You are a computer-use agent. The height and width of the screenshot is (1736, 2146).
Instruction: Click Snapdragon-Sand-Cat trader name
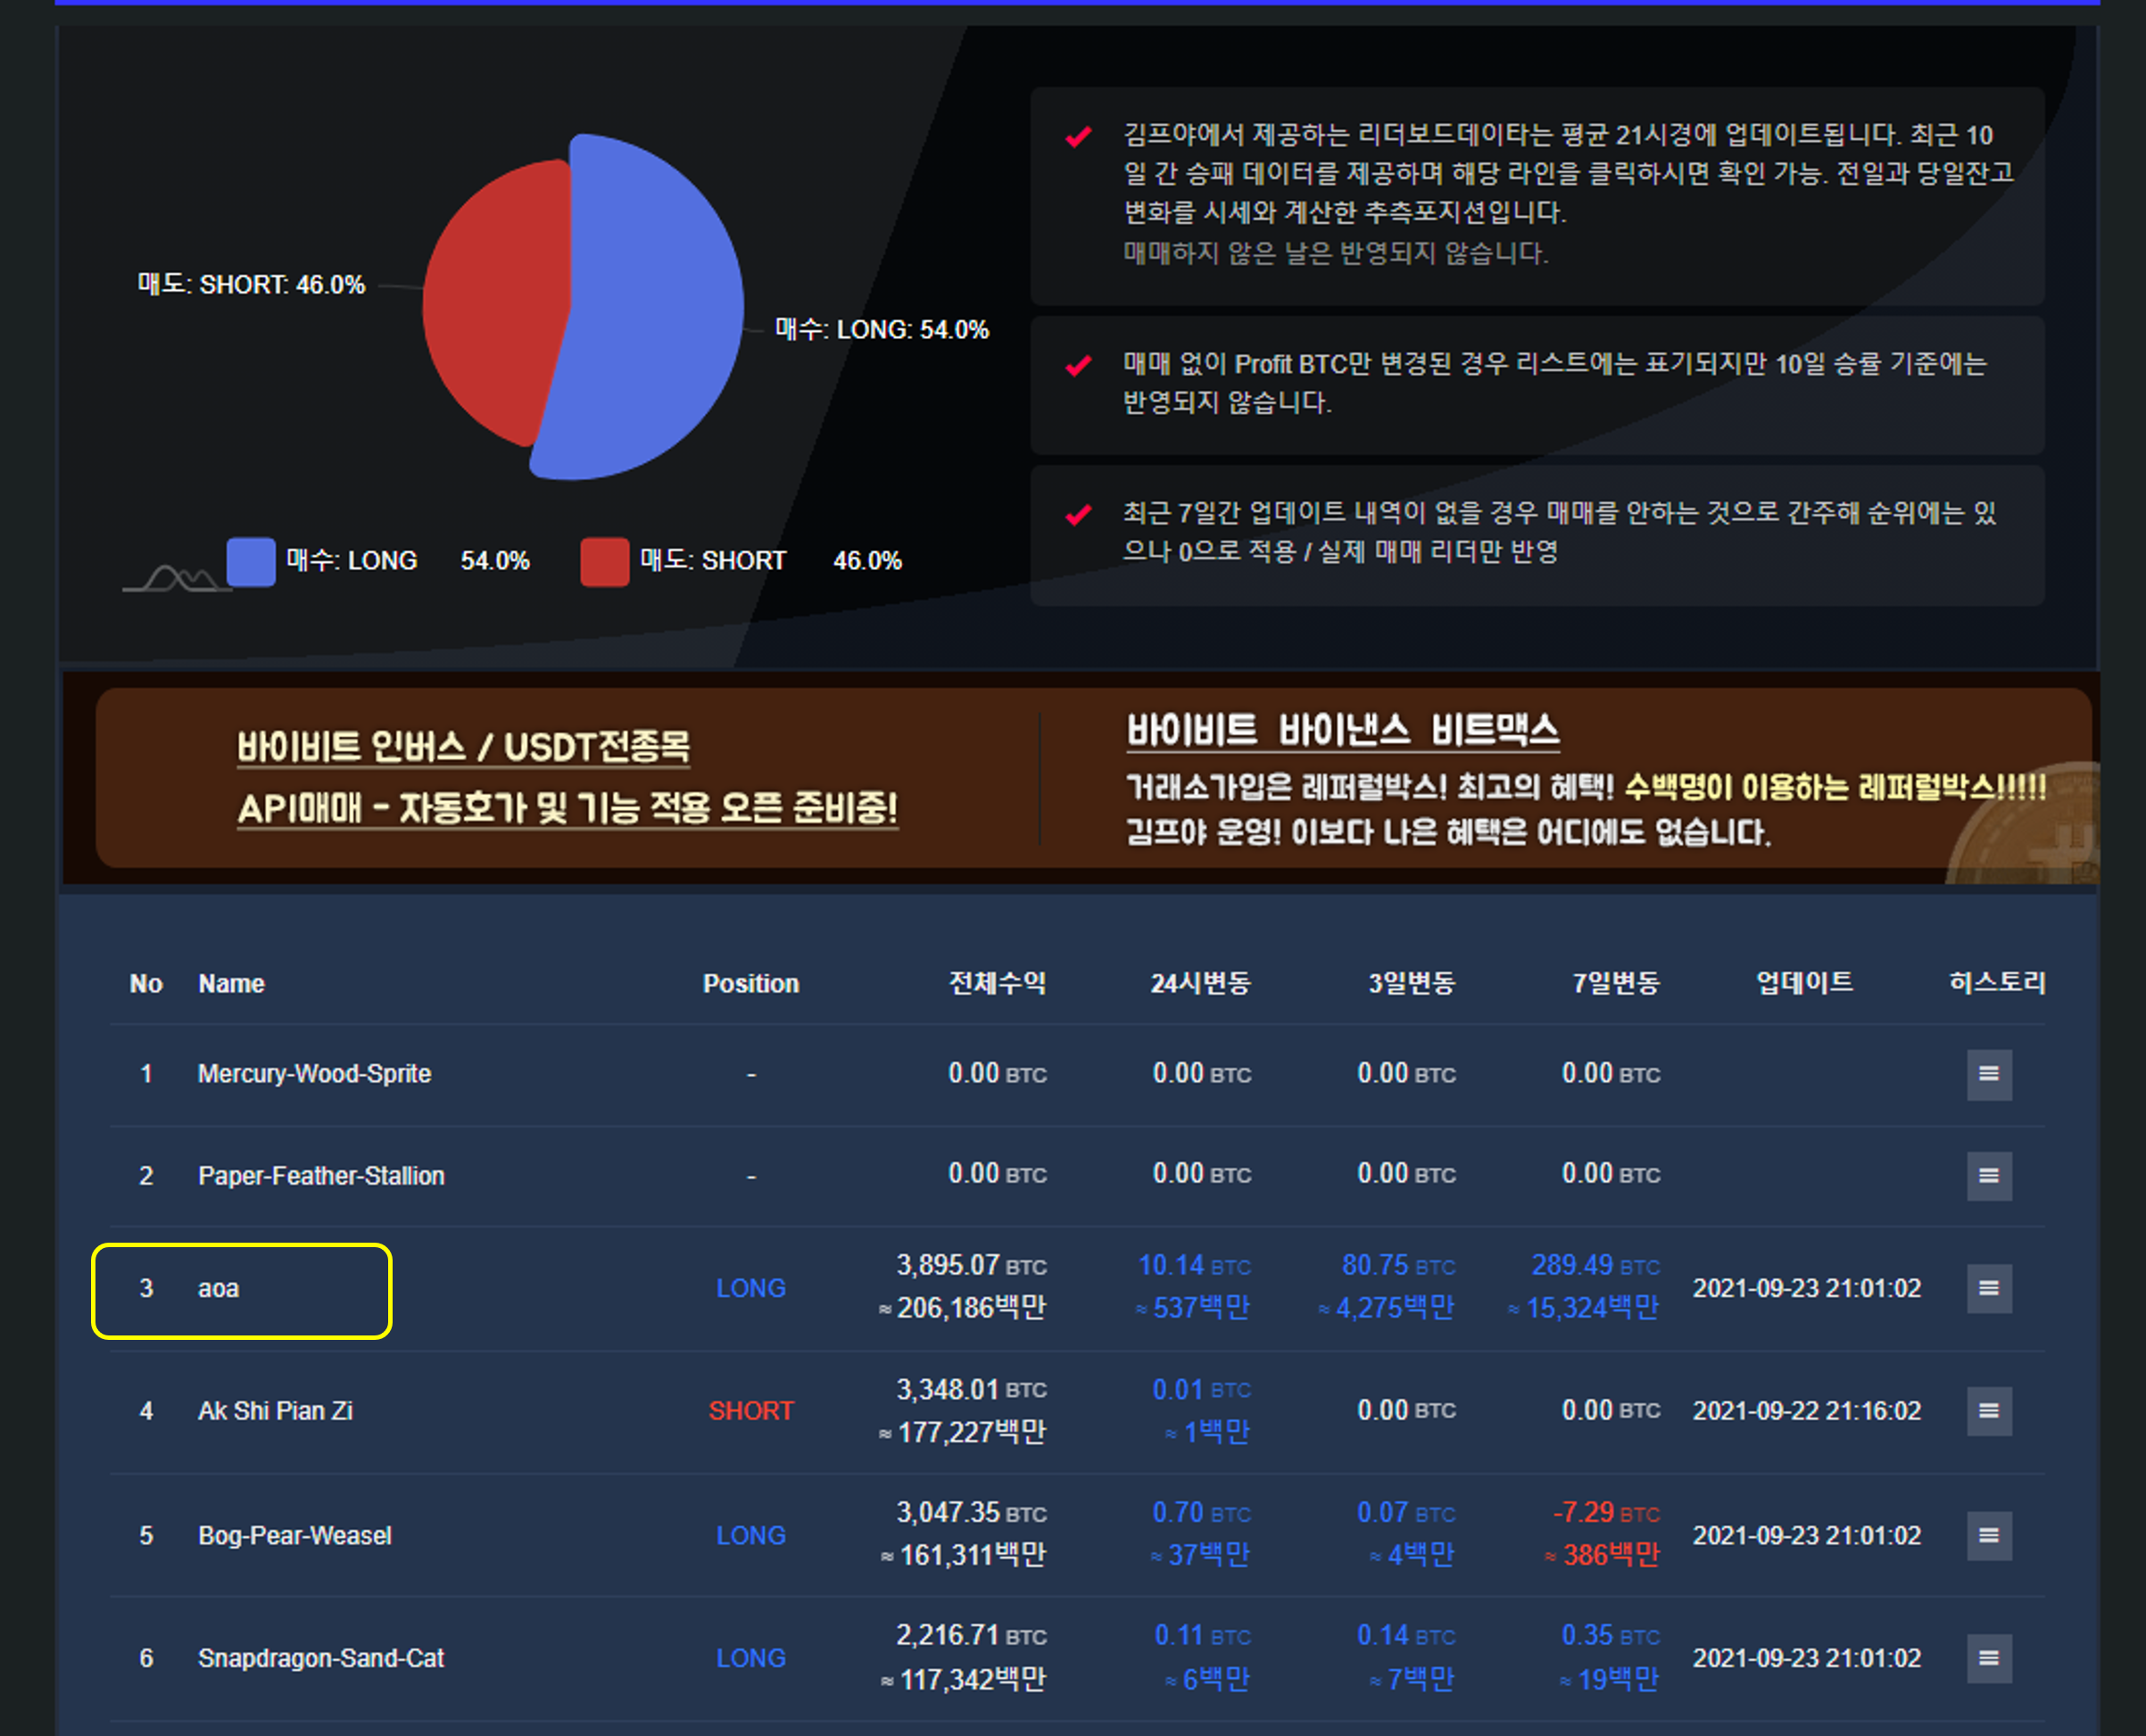pos(320,1658)
